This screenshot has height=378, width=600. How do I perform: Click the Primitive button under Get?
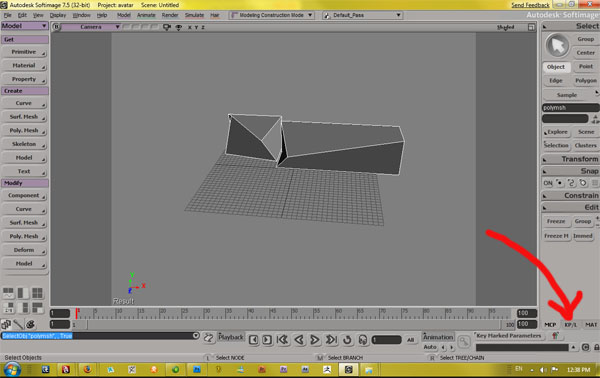[x=24, y=52]
